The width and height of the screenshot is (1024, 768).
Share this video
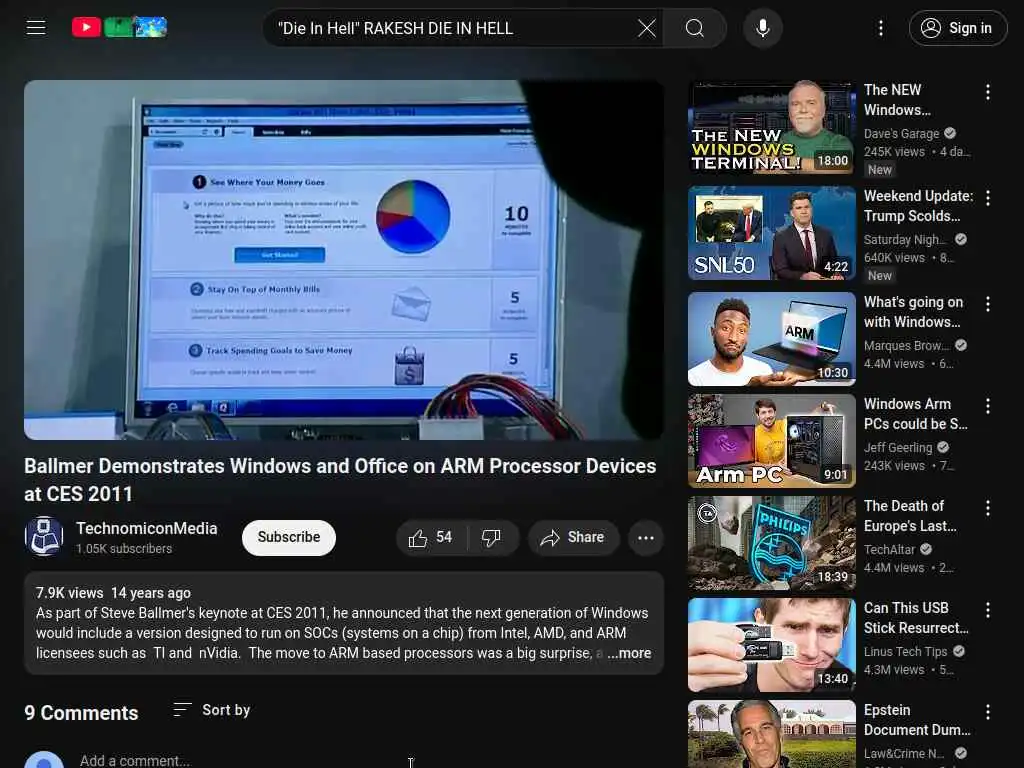coord(573,537)
